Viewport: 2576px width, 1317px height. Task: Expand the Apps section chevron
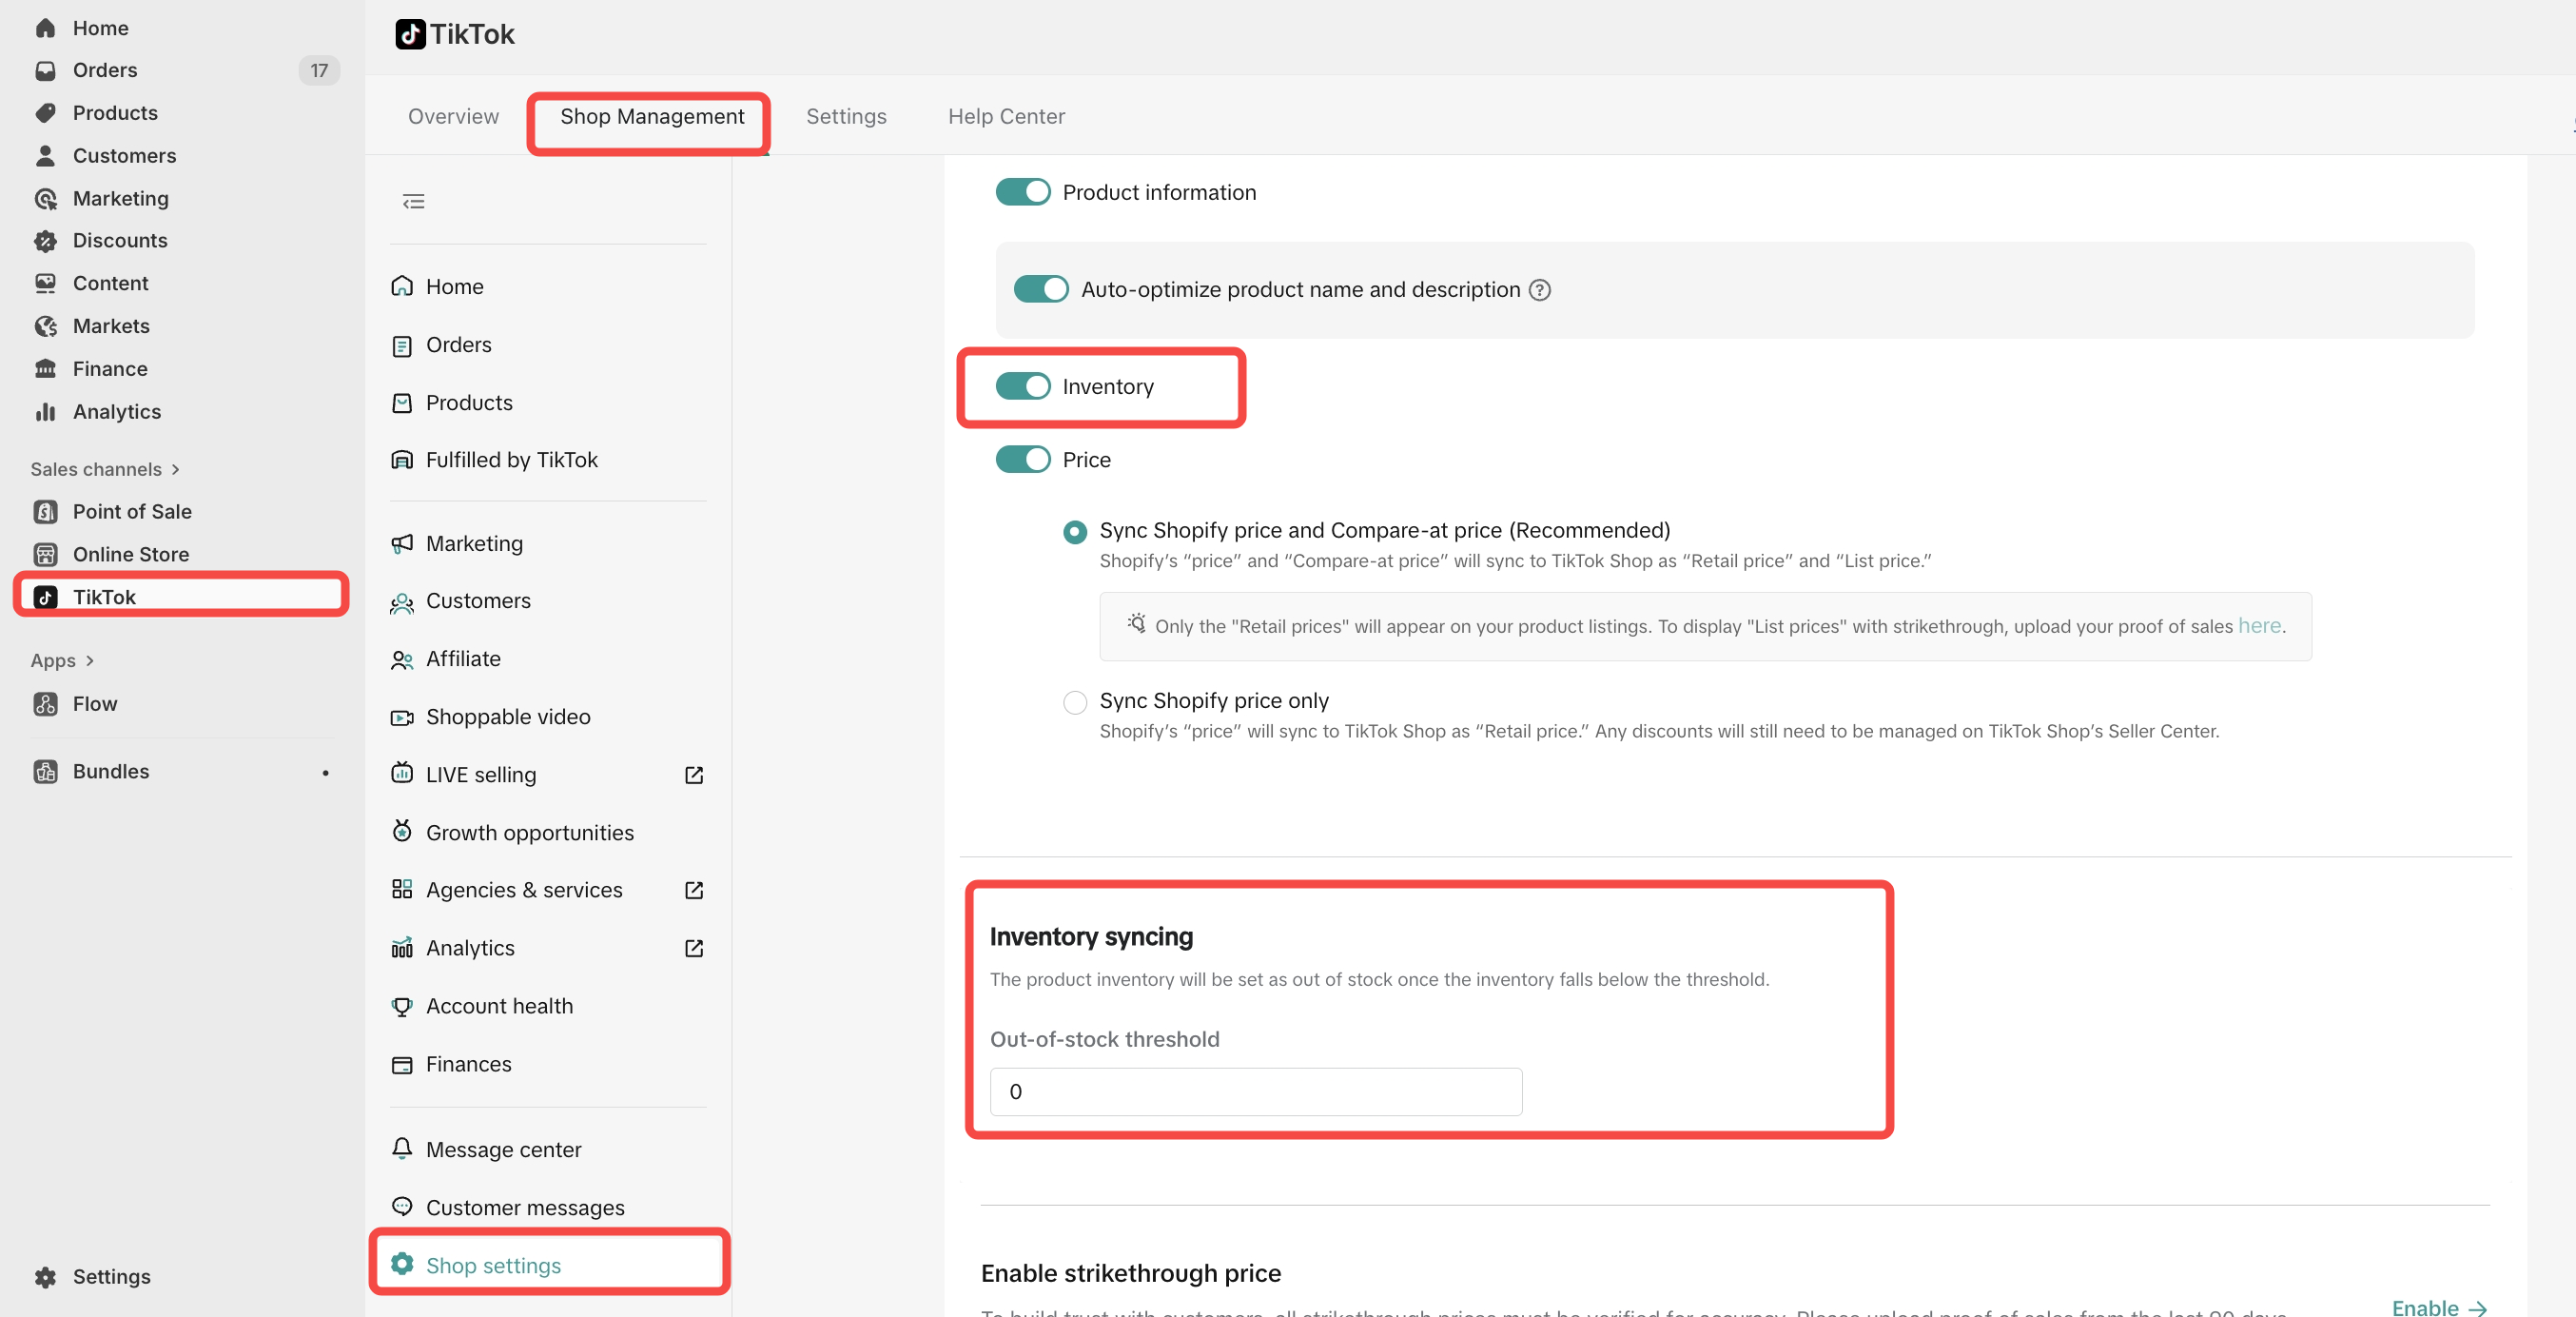click(90, 661)
